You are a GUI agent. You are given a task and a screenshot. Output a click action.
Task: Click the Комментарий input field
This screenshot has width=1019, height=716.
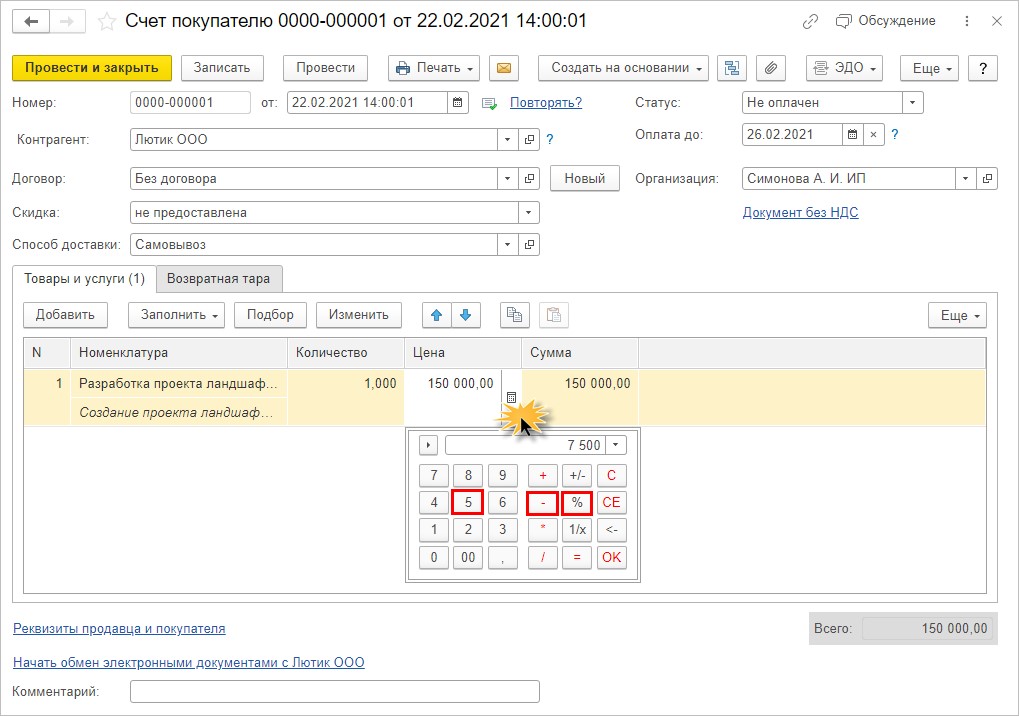point(334,691)
